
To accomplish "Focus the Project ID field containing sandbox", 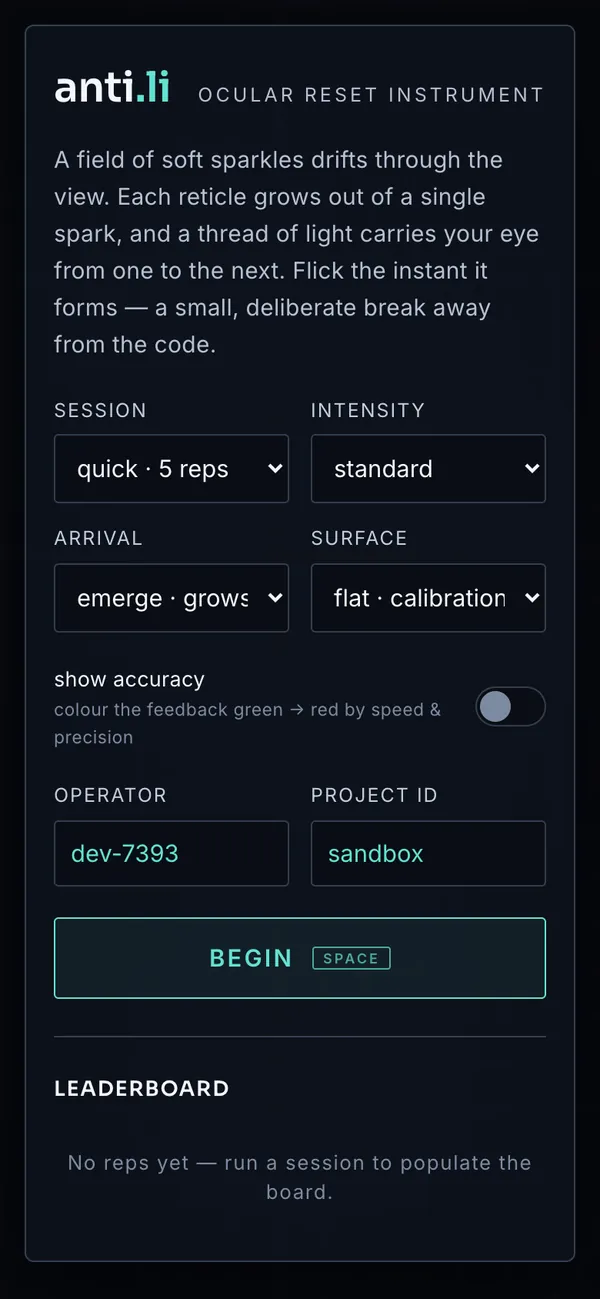I will pyautogui.click(x=428, y=853).
